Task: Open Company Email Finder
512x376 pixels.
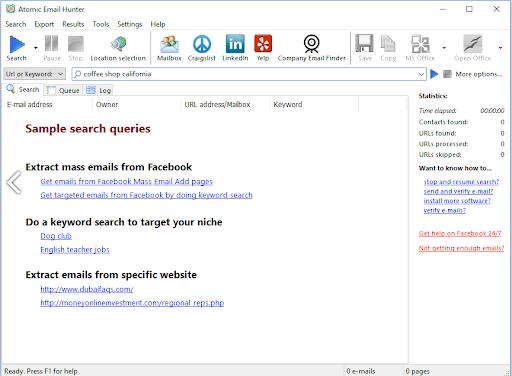Action: point(311,48)
